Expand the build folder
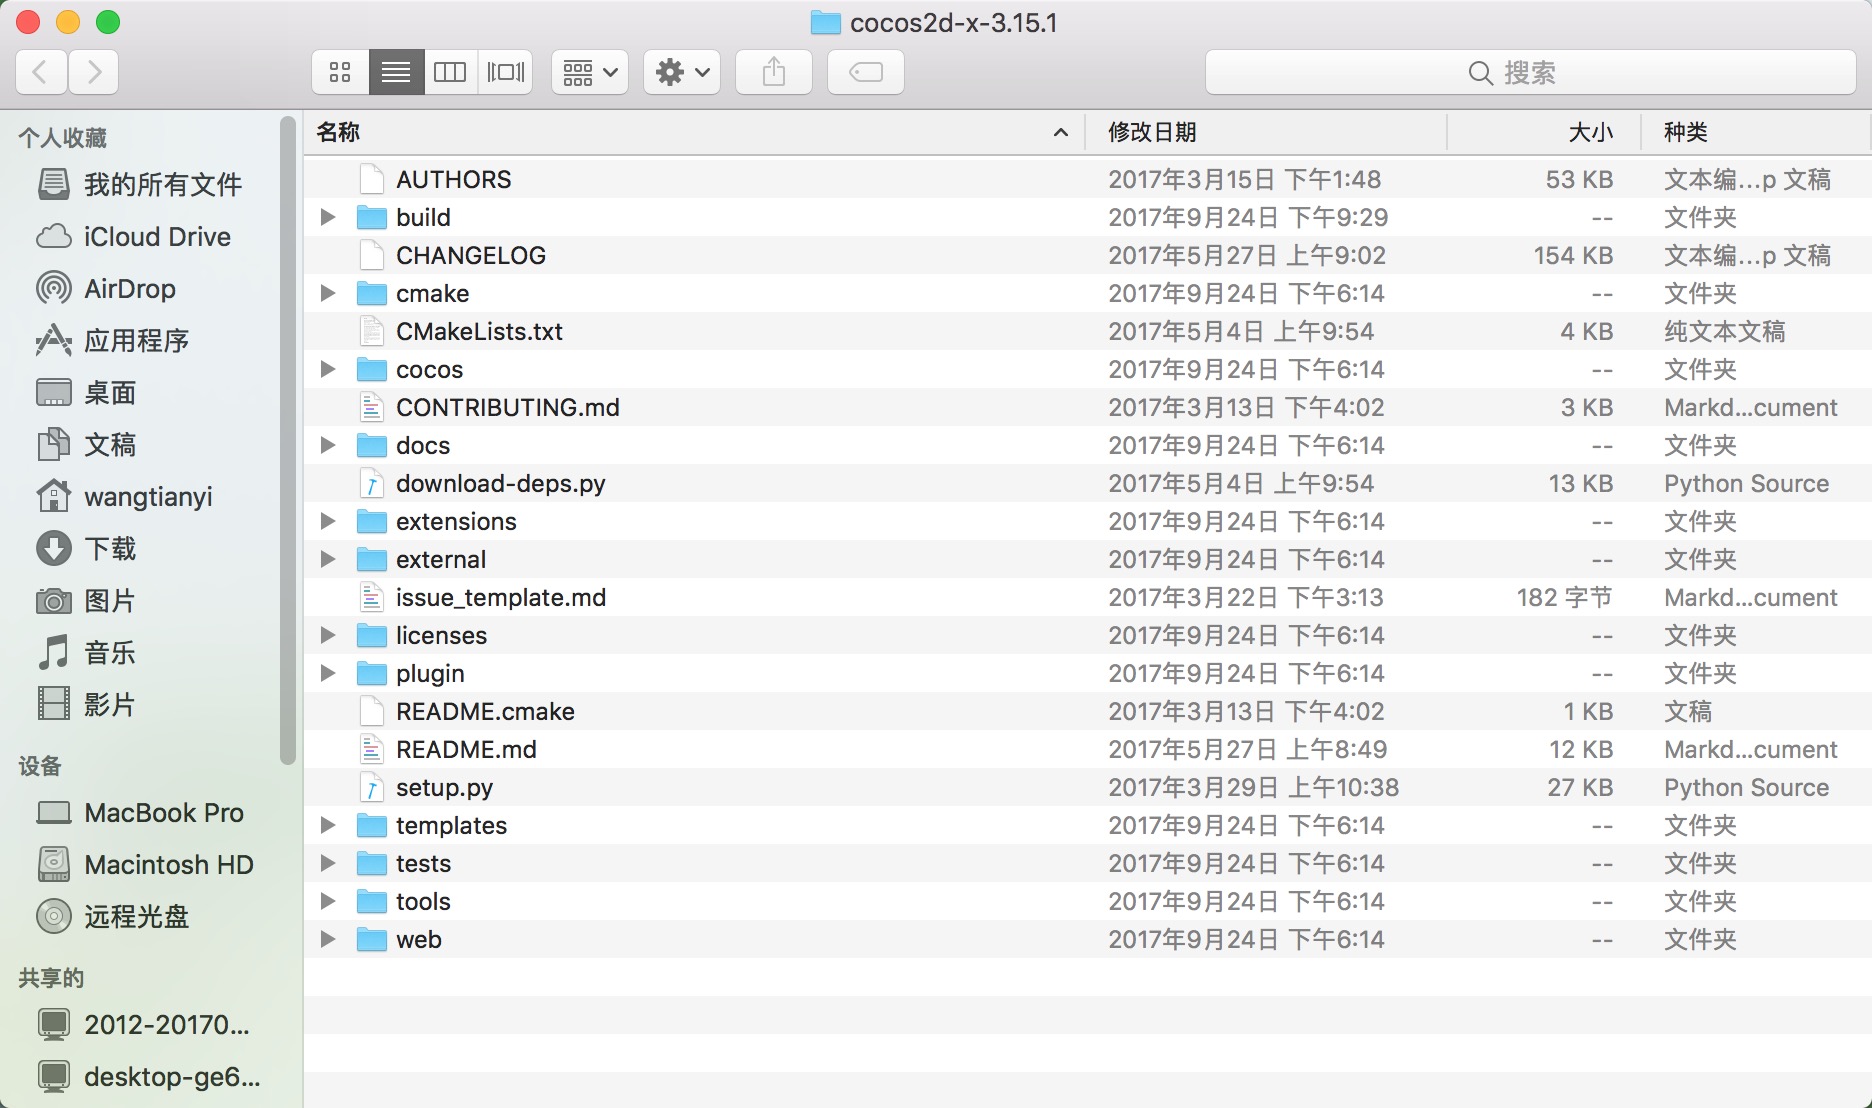The width and height of the screenshot is (1872, 1108). (x=327, y=217)
